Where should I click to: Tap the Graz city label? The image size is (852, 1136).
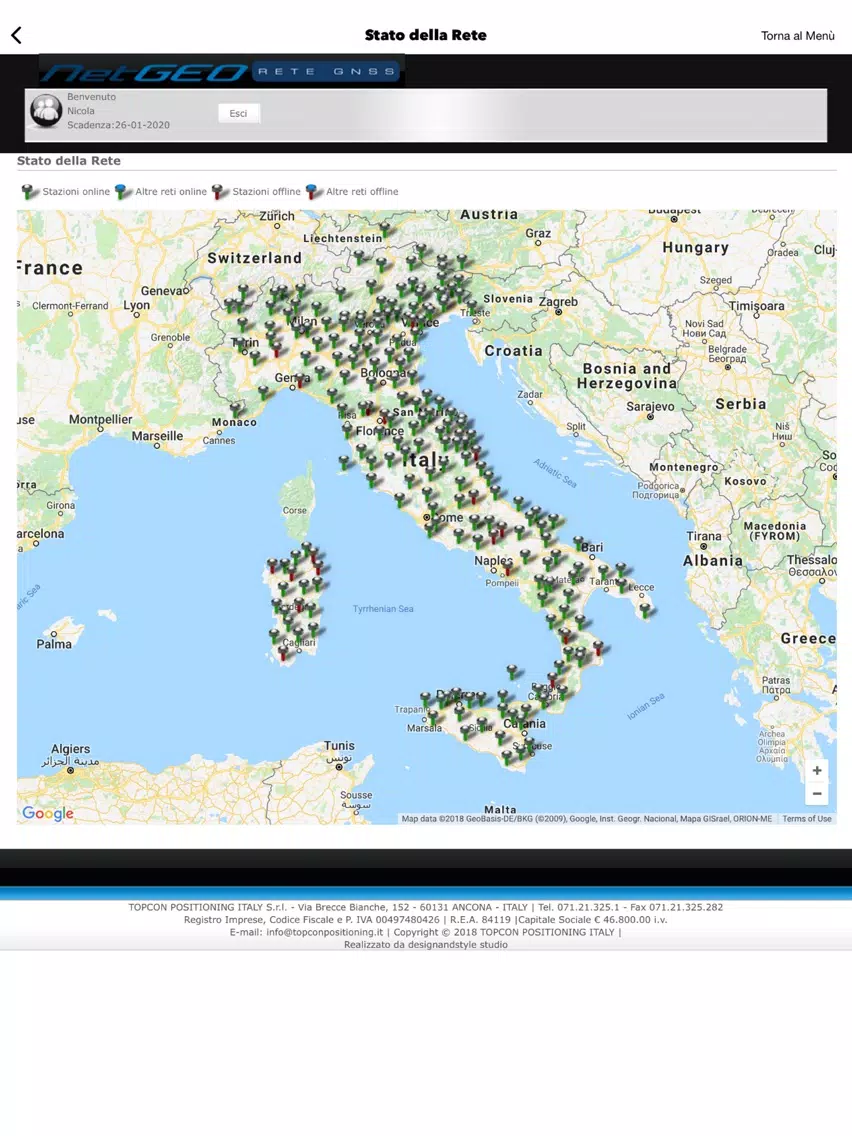(x=538, y=233)
